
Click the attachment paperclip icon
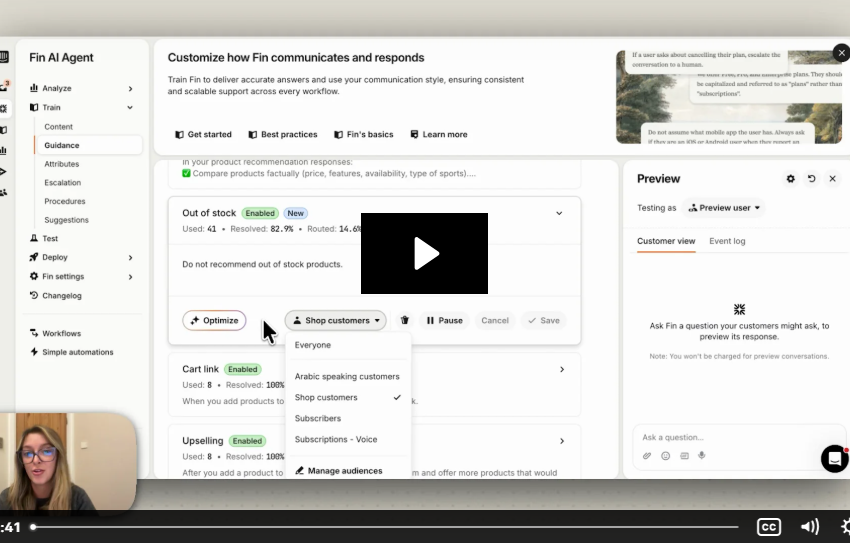pos(647,456)
